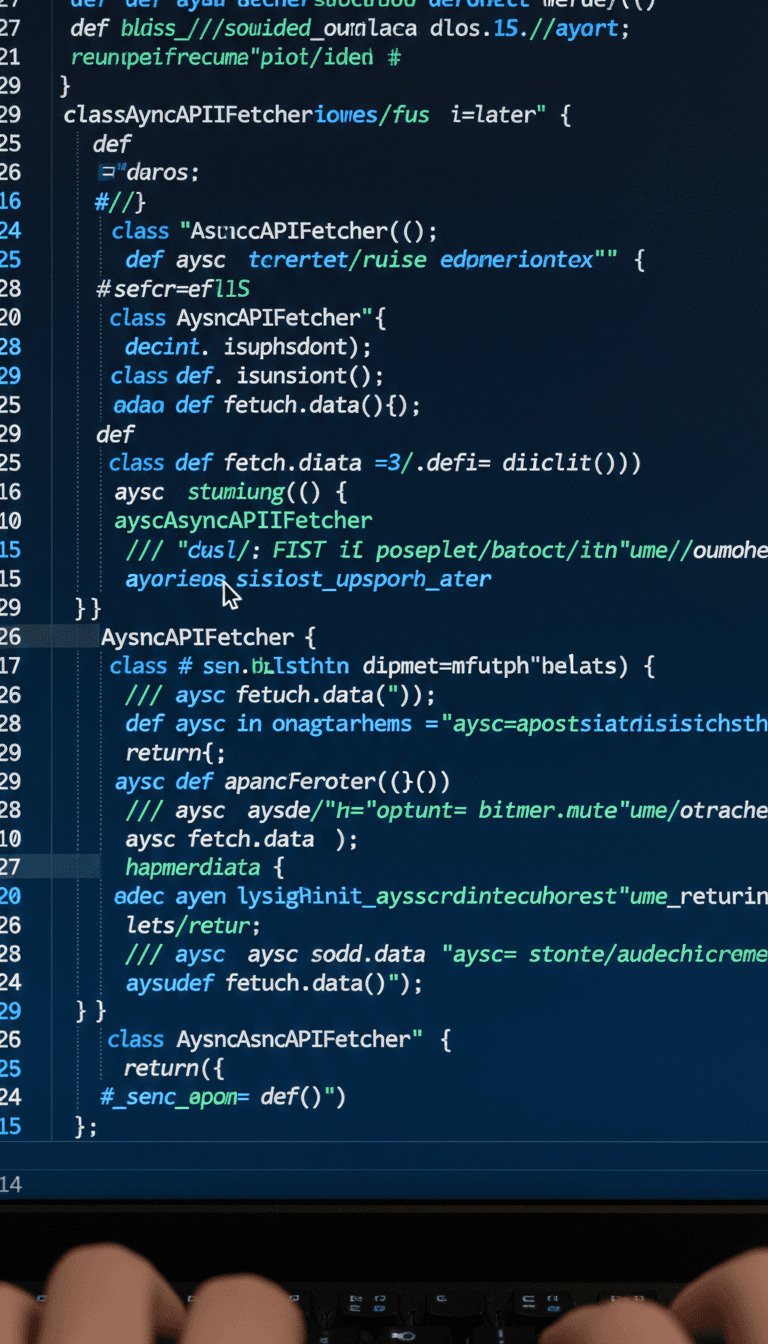Click the 'aysudef fetuch.data()");' line

(274, 983)
